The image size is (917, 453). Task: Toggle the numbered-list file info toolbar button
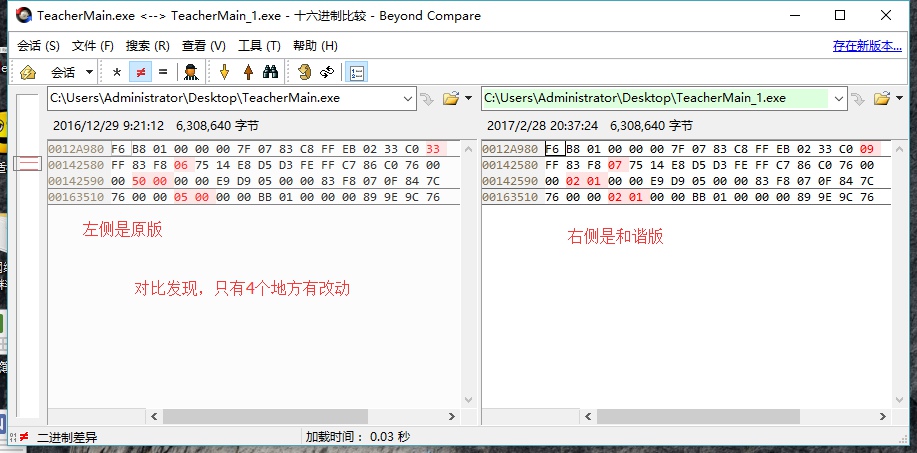(x=357, y=72)
